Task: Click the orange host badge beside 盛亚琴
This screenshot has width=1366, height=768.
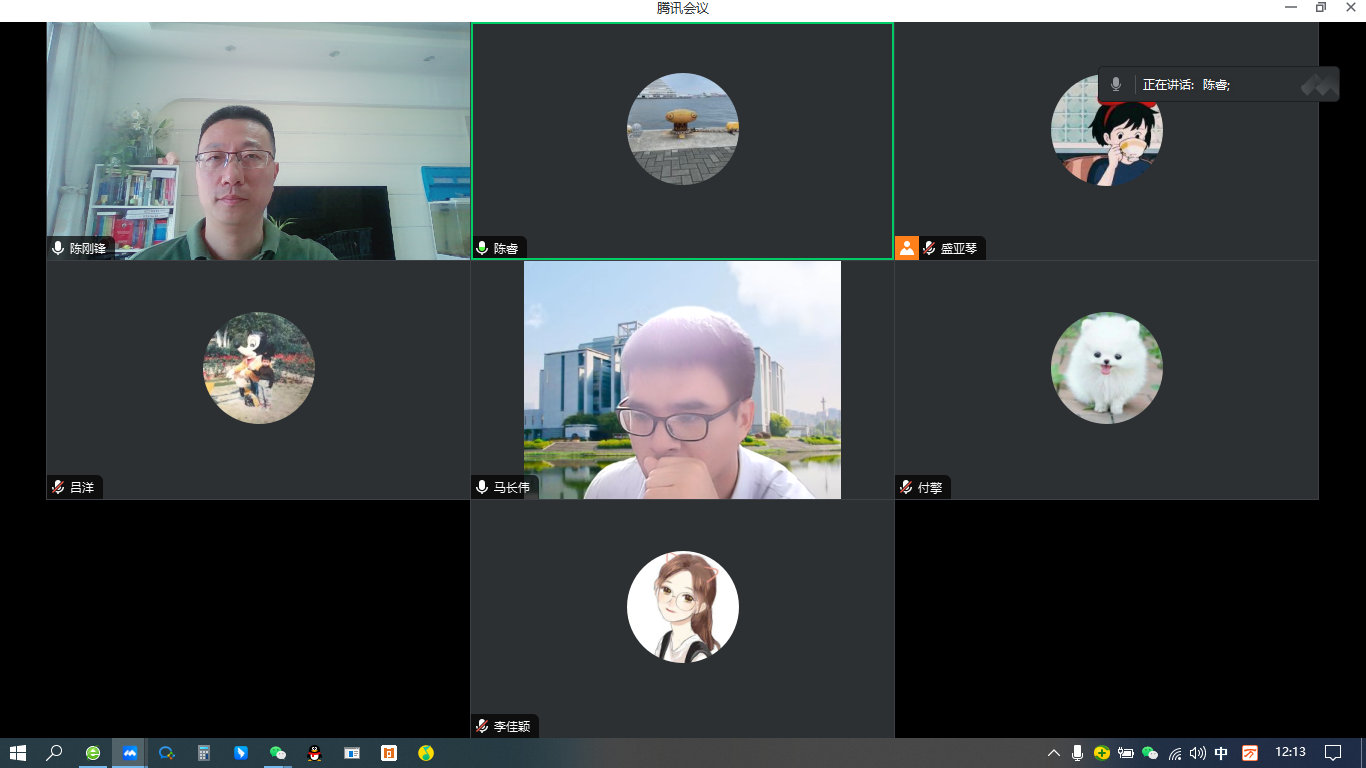Action: 907,248
